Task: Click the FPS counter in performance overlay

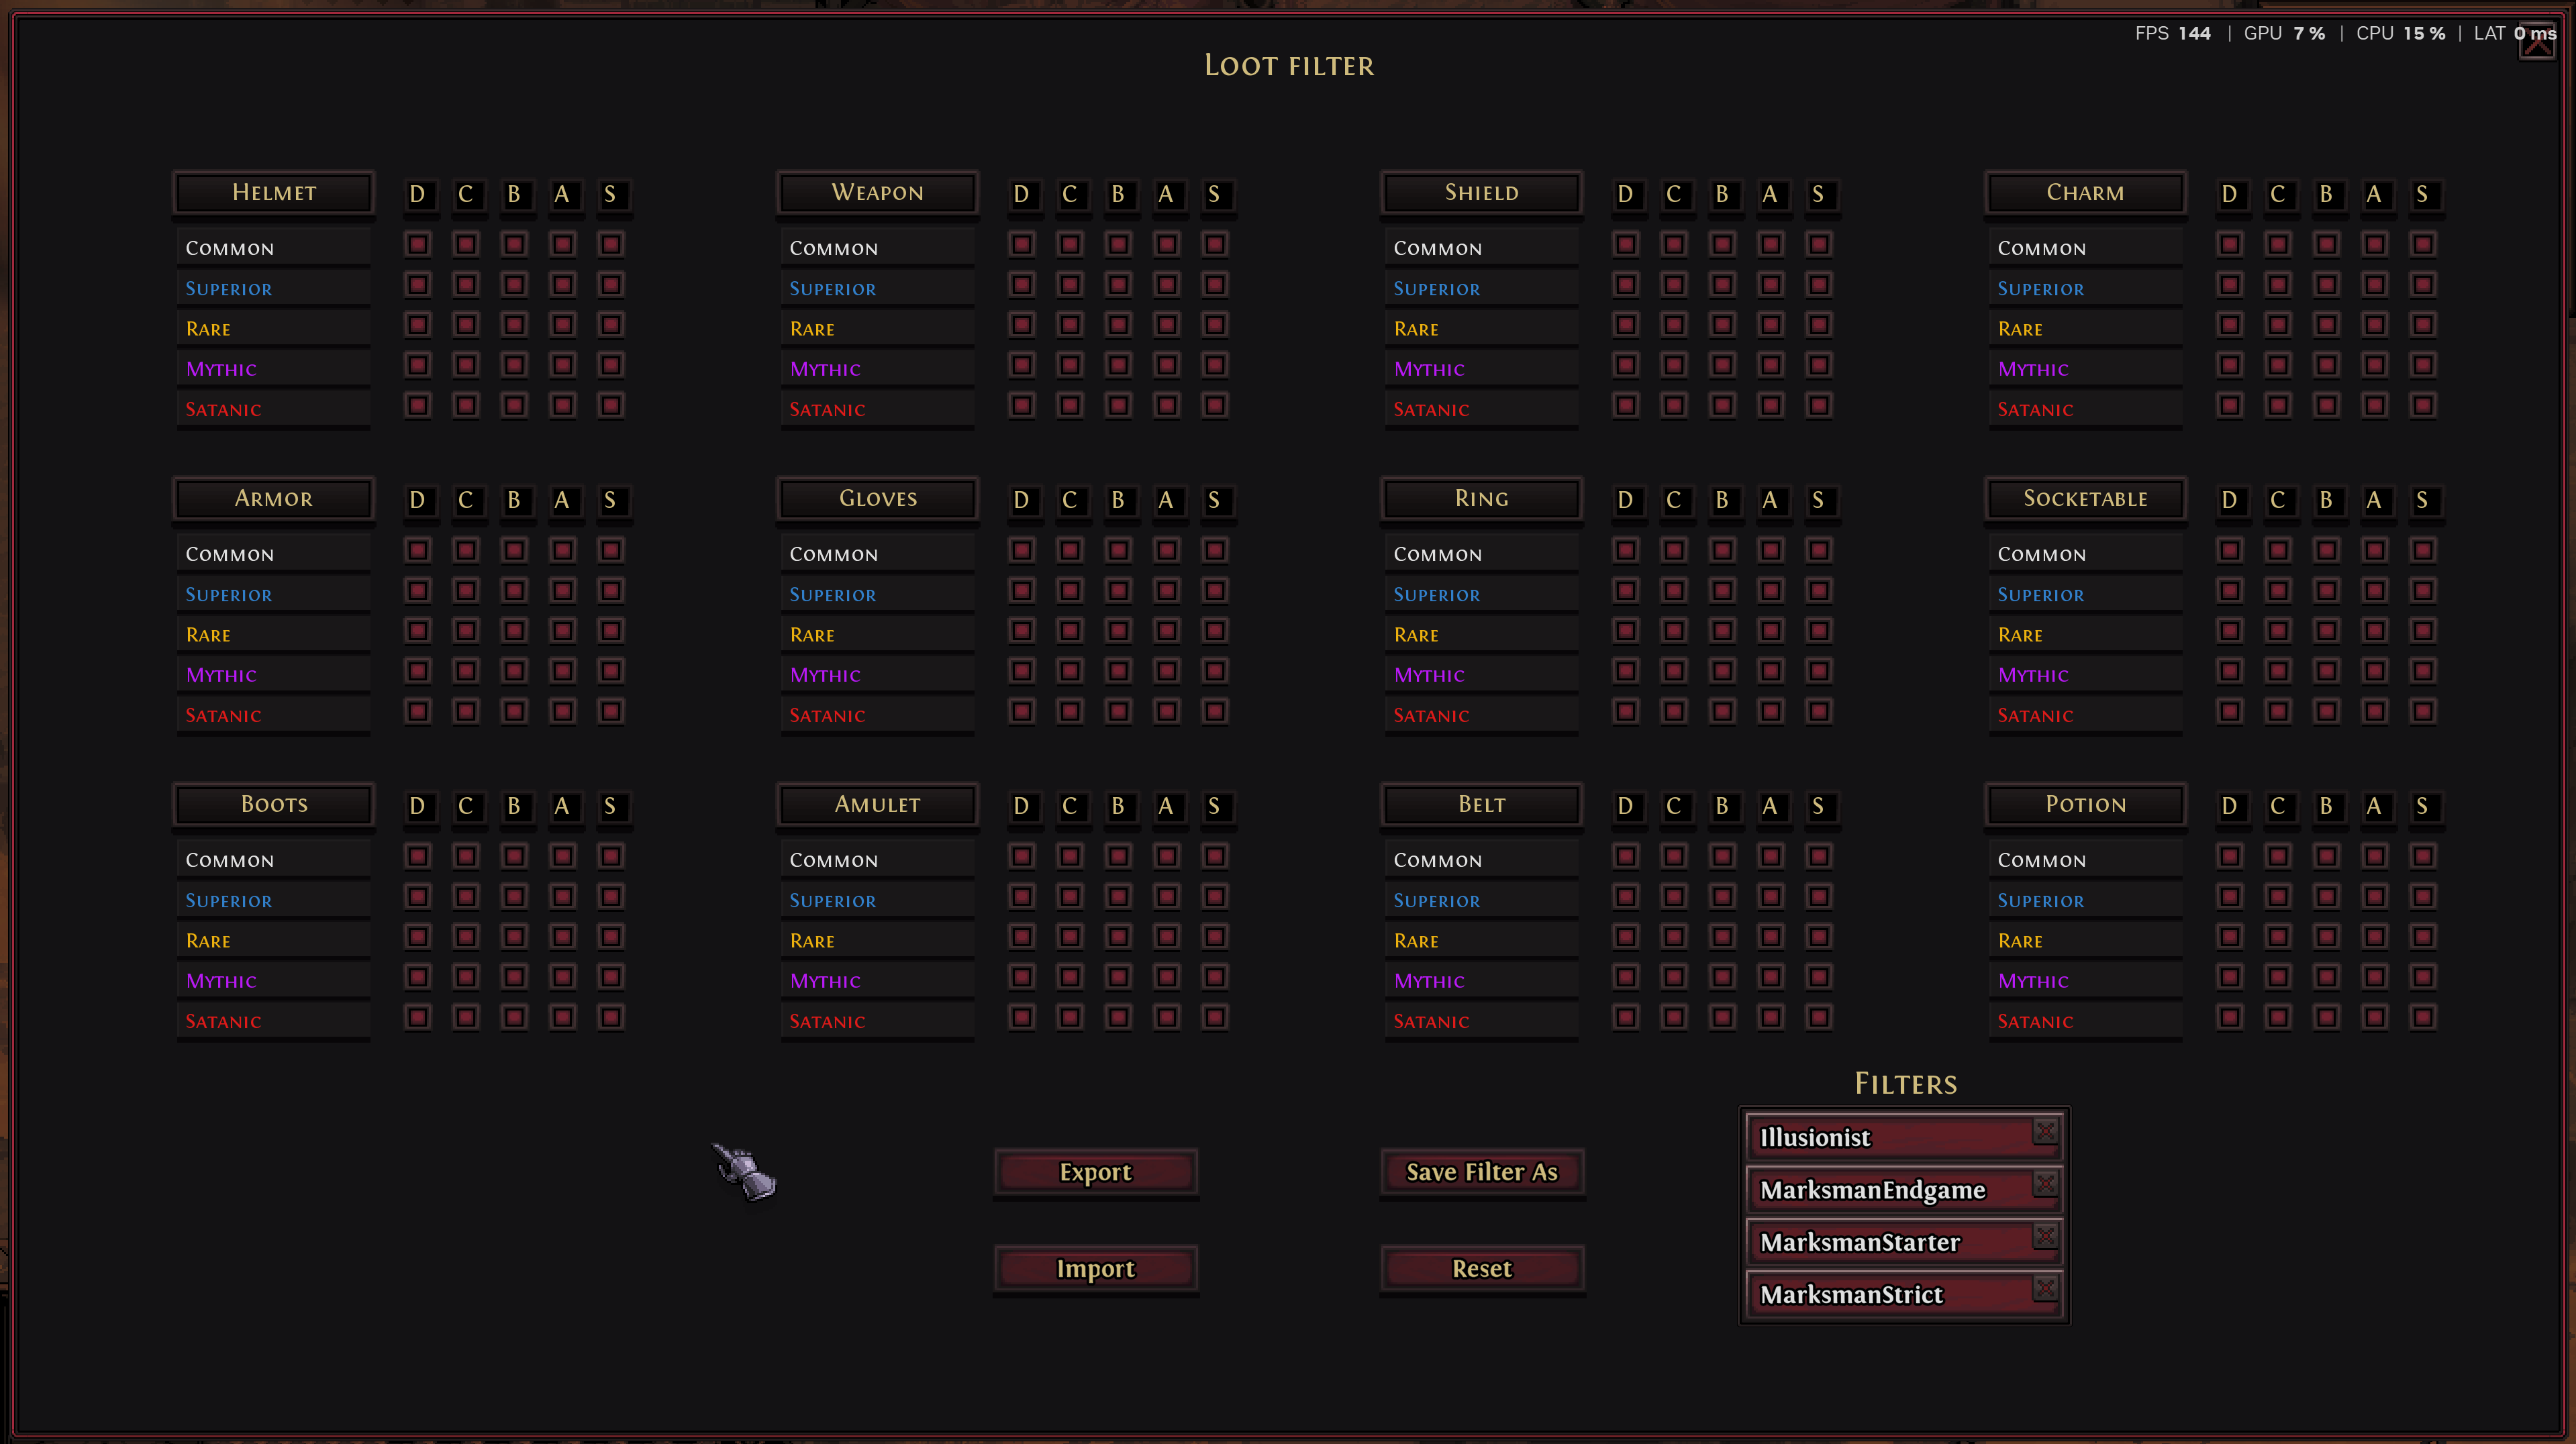Action: 2173,33
